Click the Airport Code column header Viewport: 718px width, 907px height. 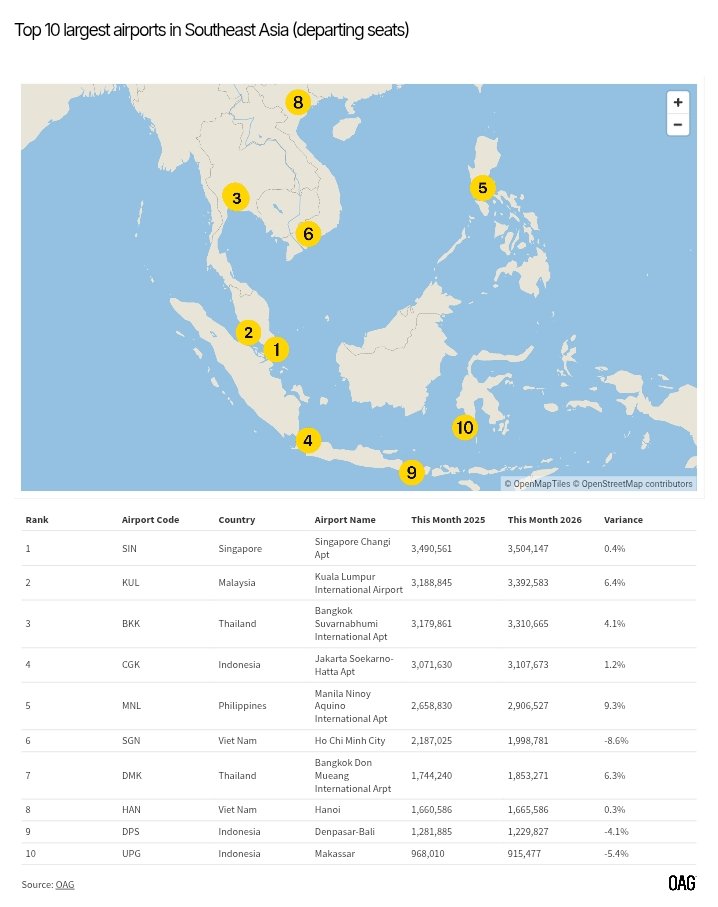pos(150,519)
